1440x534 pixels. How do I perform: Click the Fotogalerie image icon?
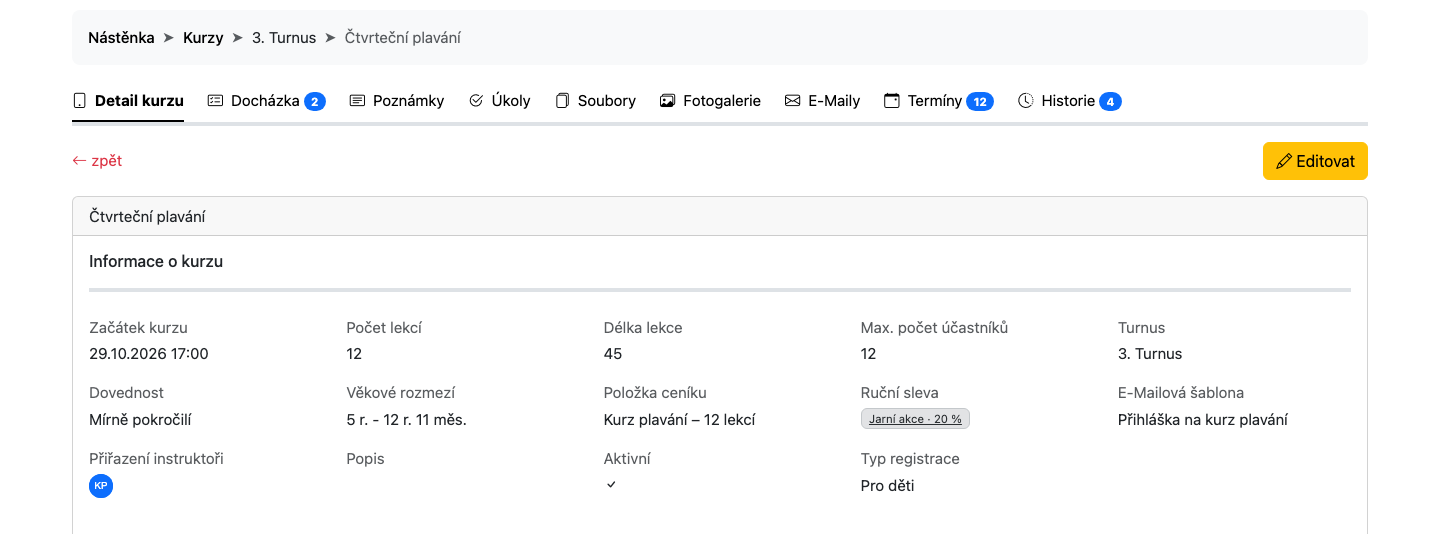[668, 101]
